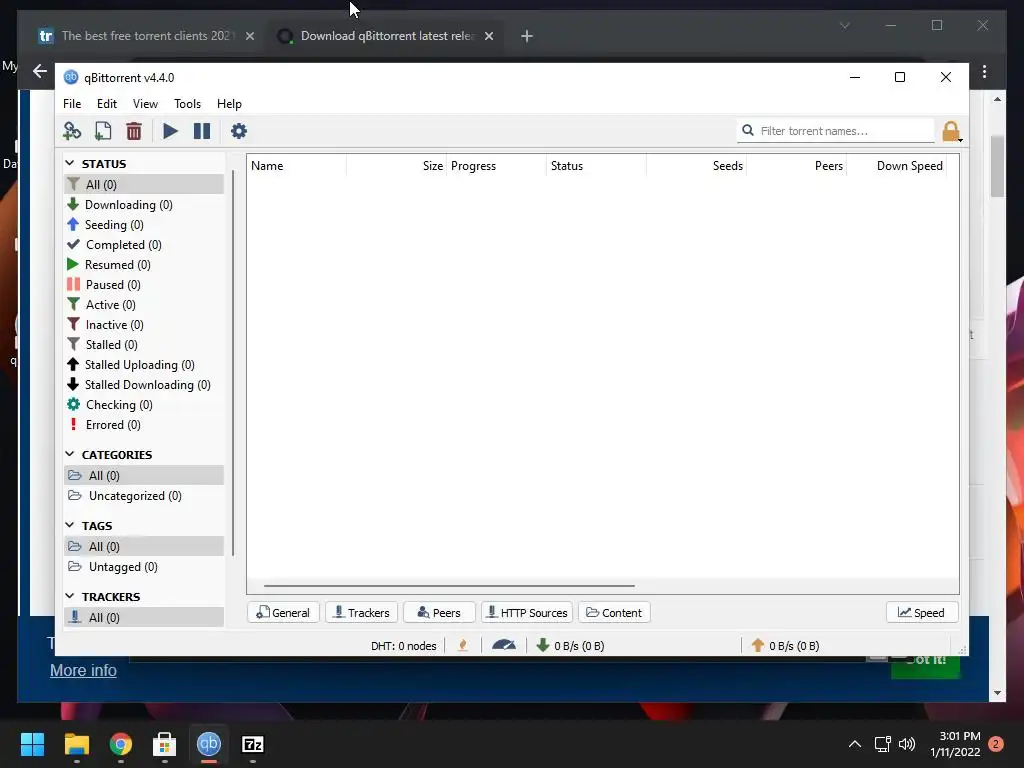
Task: Click the orange lock UI icon
Action: (951, 131)
